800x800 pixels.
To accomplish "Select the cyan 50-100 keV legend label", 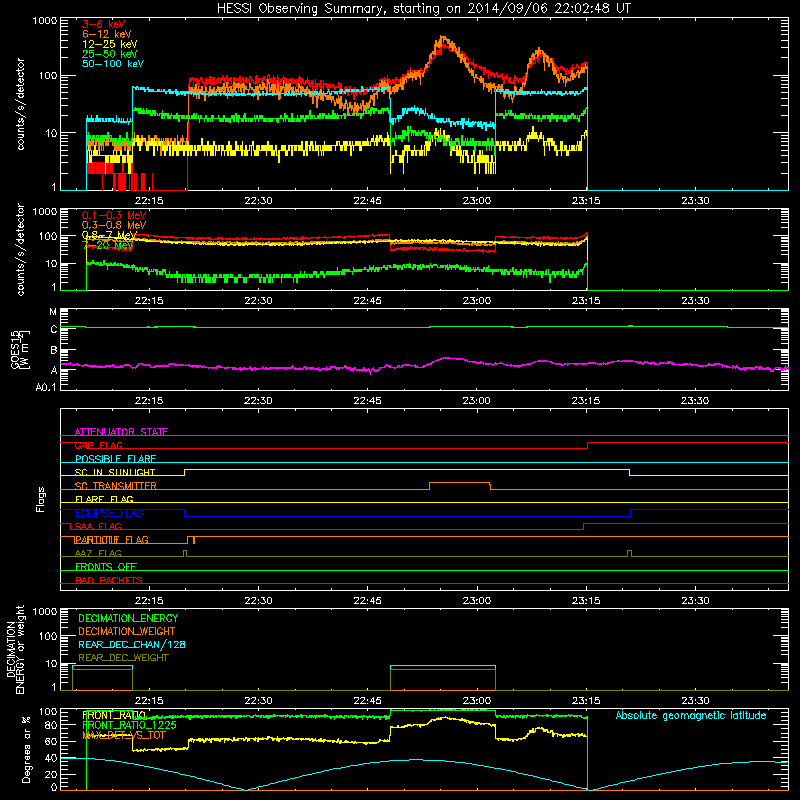I will point(113,64).
